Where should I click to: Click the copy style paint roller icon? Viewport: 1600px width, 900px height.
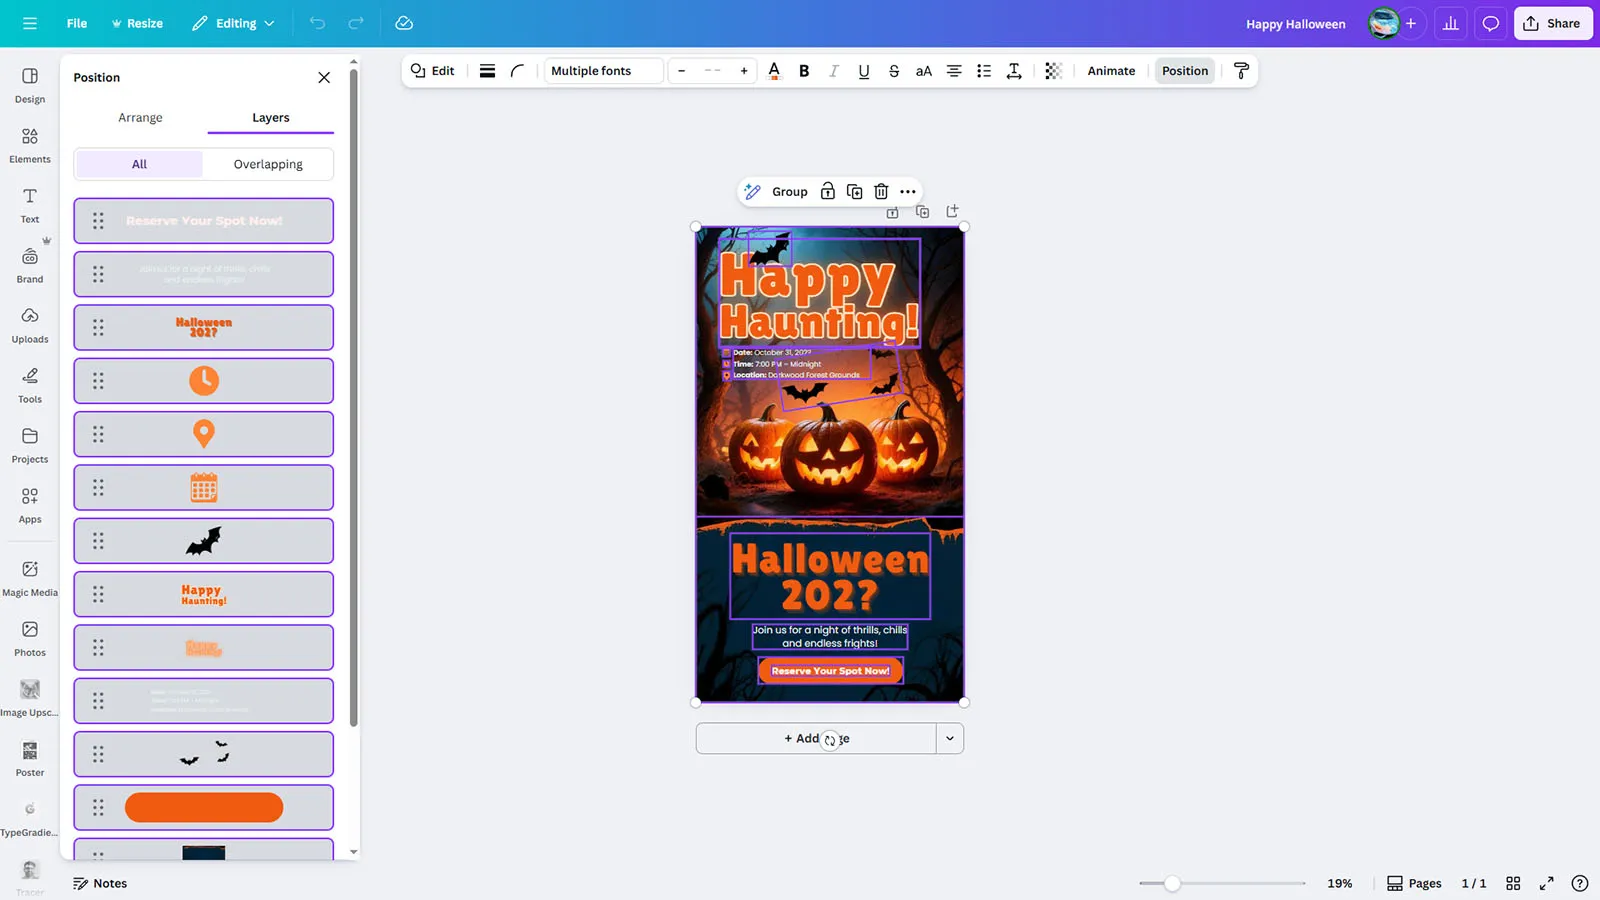[x=1241, y=71]
